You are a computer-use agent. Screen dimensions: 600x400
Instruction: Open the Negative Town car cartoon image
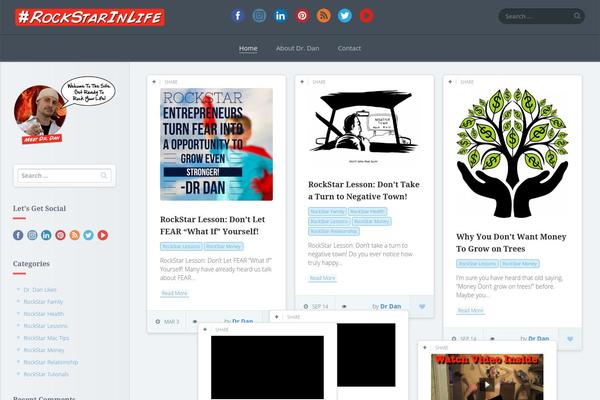(x=364, y=126)
